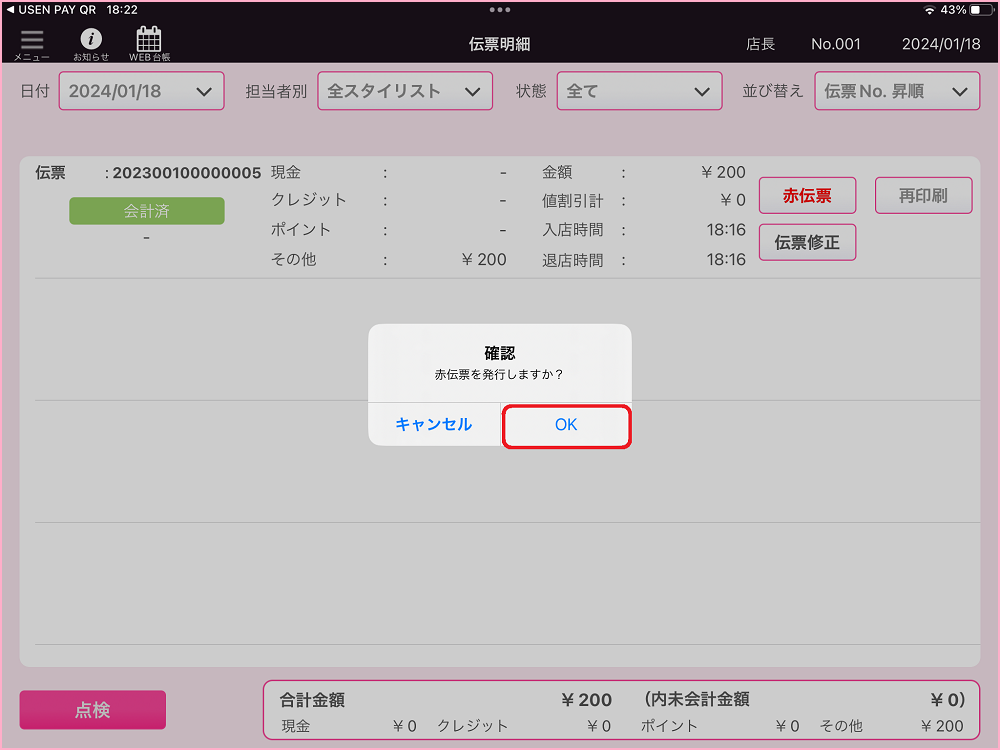Open the WEB台帳 calendar icon

pos(149,42)
